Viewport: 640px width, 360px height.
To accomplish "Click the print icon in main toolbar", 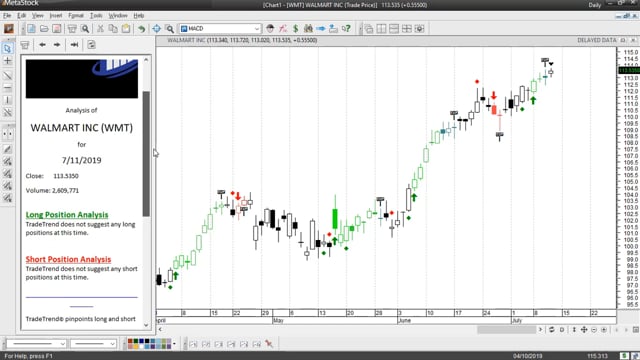I will click(x=72, y=29).
